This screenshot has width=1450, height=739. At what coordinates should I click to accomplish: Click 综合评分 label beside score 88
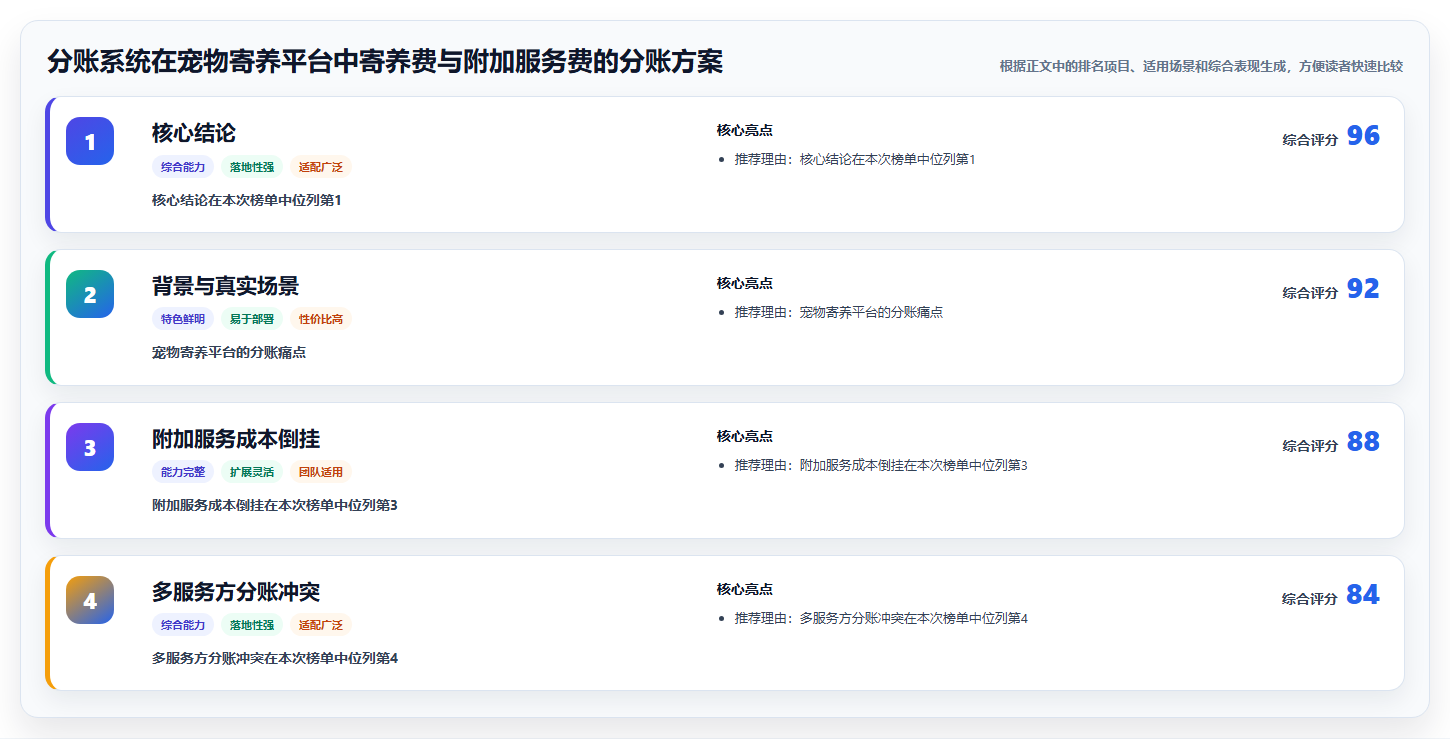[1310, 446]
